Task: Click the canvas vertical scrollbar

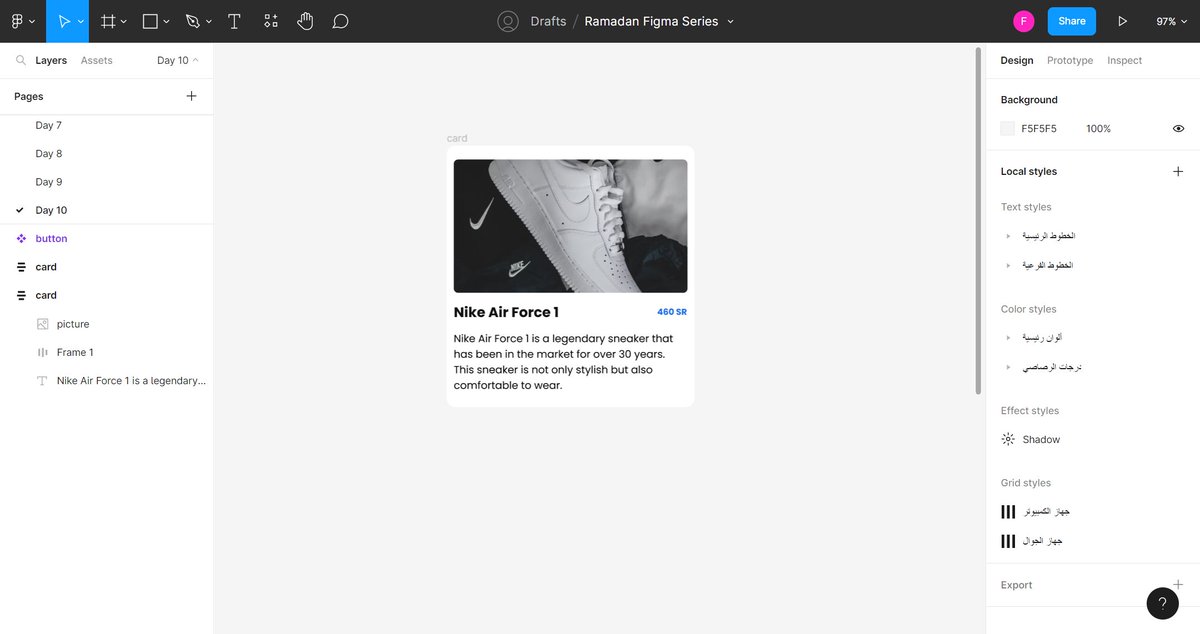Action: pyautogui.click(x=979, y=220)
